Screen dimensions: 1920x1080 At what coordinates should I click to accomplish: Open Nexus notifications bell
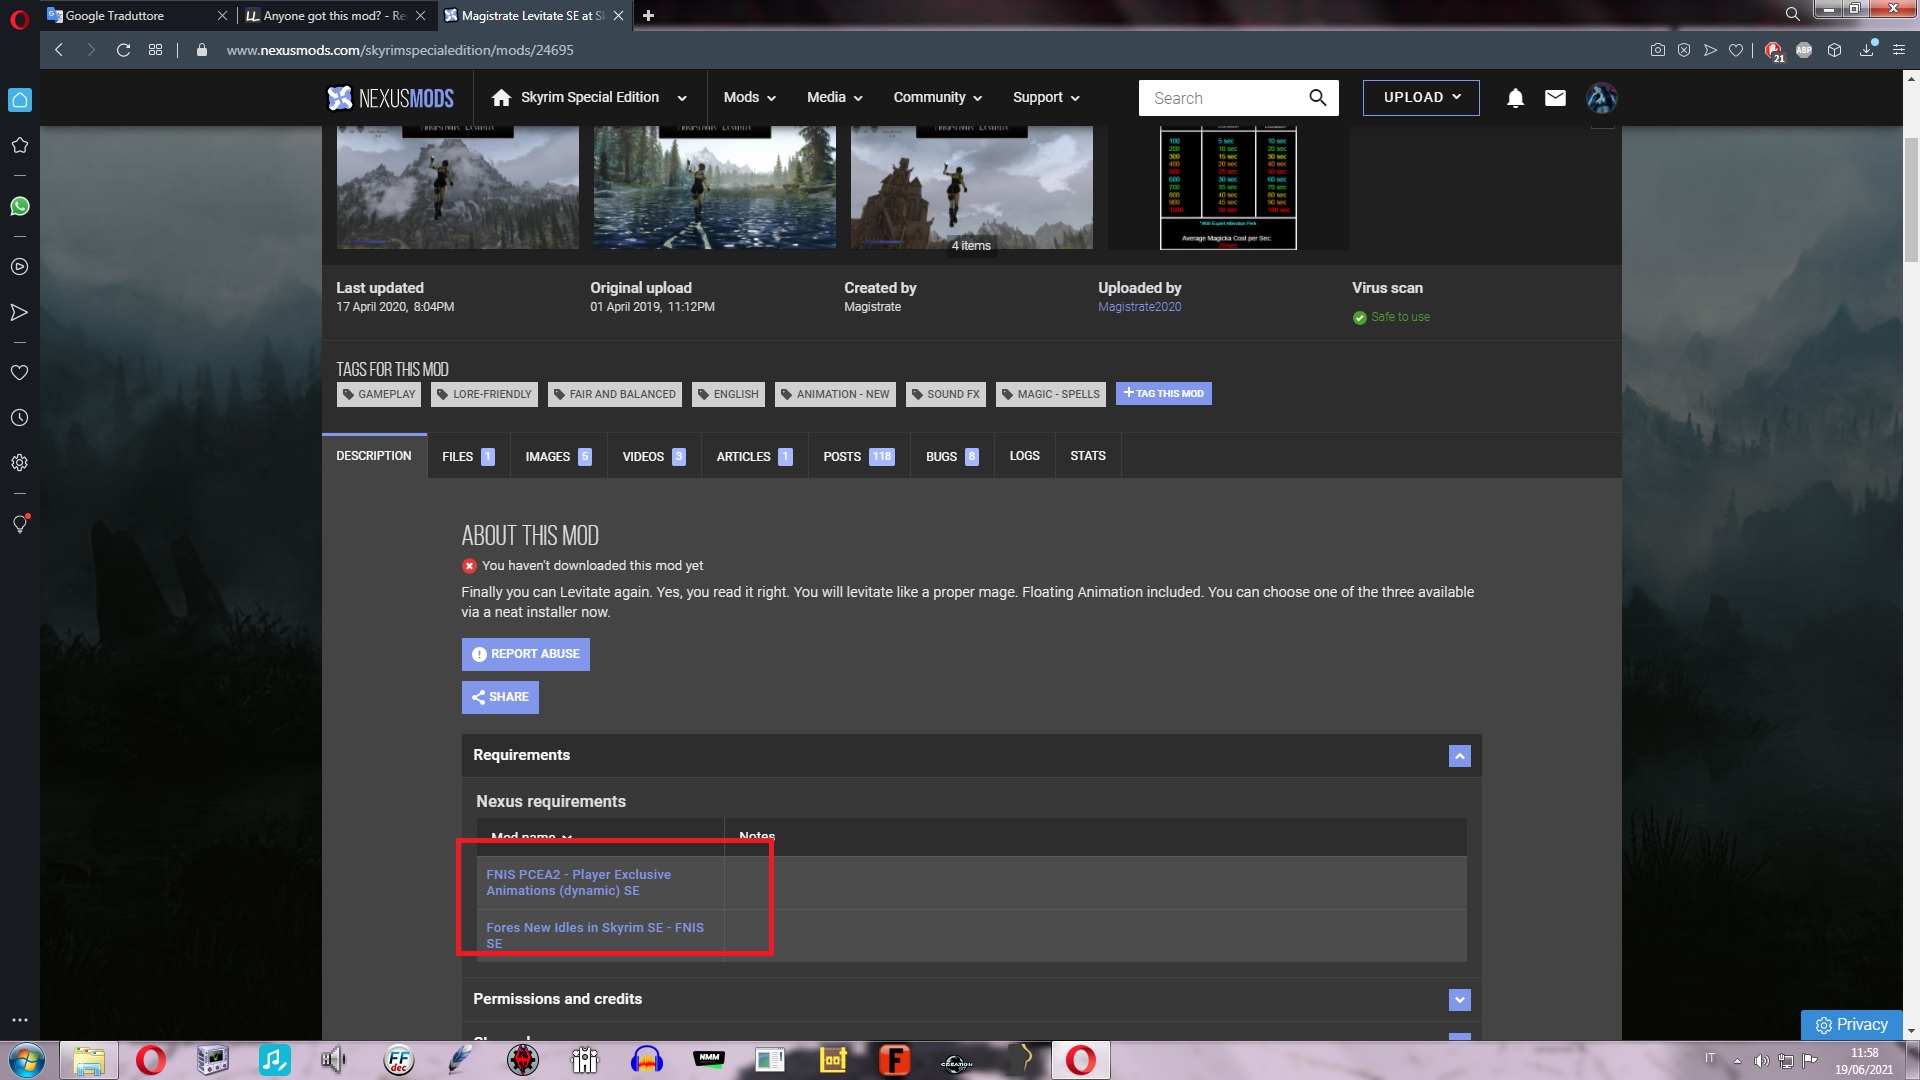[x=1515, y=98]
